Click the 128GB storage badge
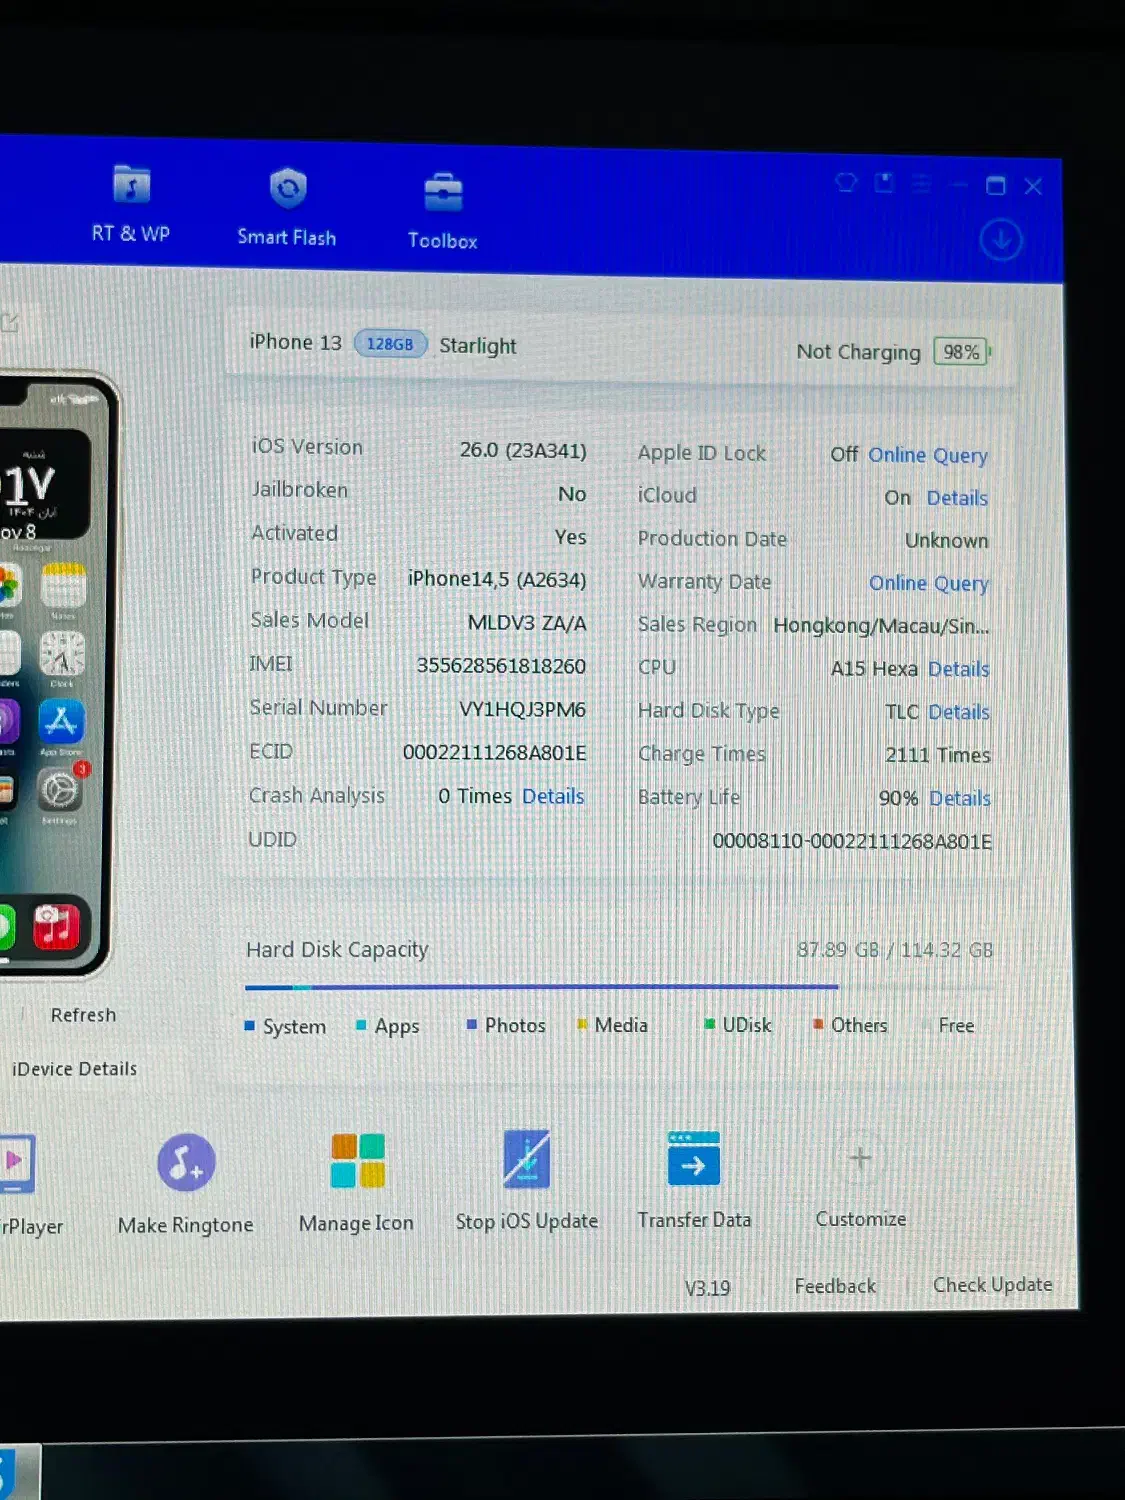 tap(390, 344)
